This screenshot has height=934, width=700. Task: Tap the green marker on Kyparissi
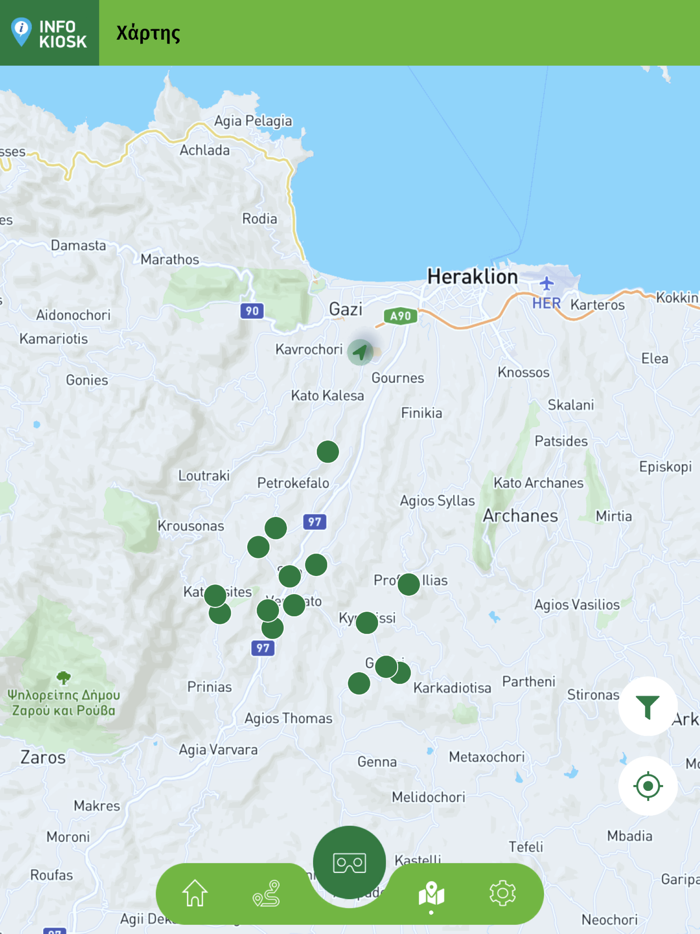[367, 622]
